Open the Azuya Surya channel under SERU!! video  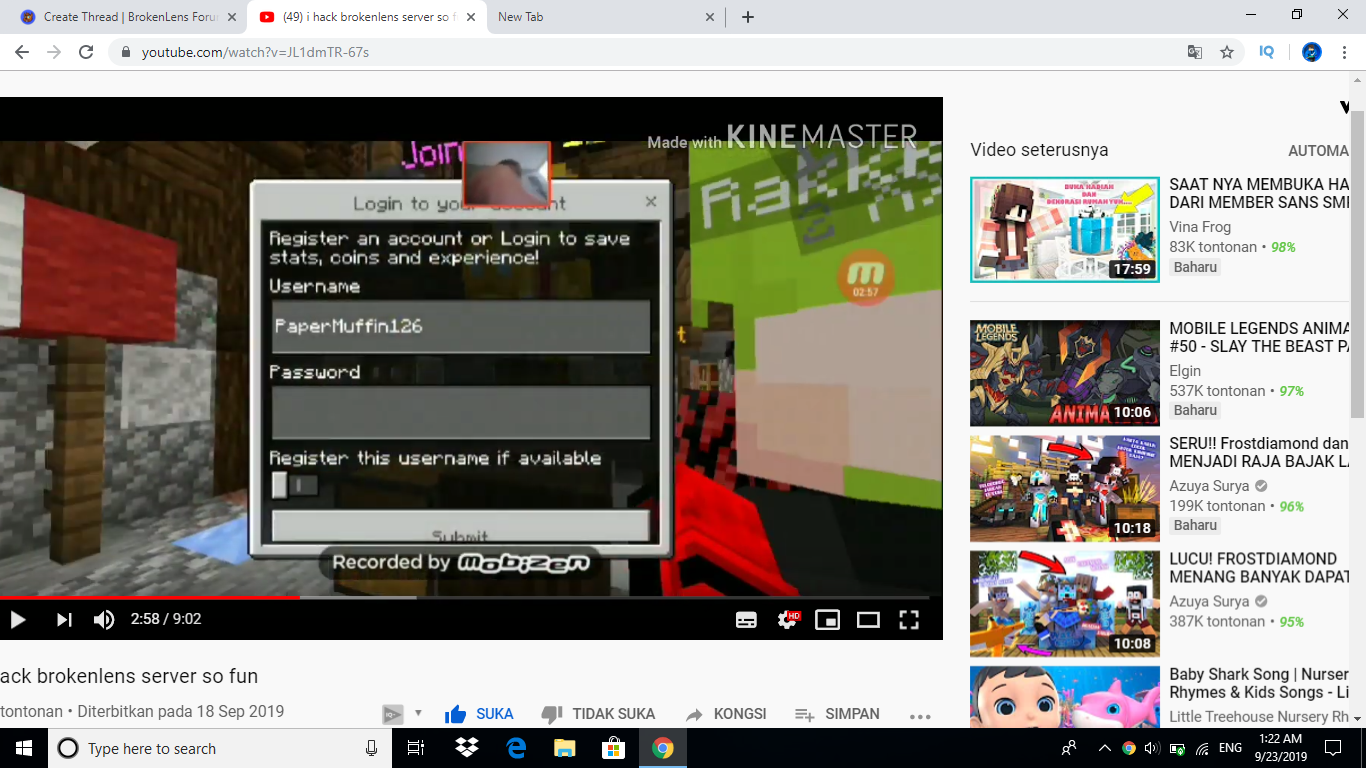click(x=1209, y=486)
